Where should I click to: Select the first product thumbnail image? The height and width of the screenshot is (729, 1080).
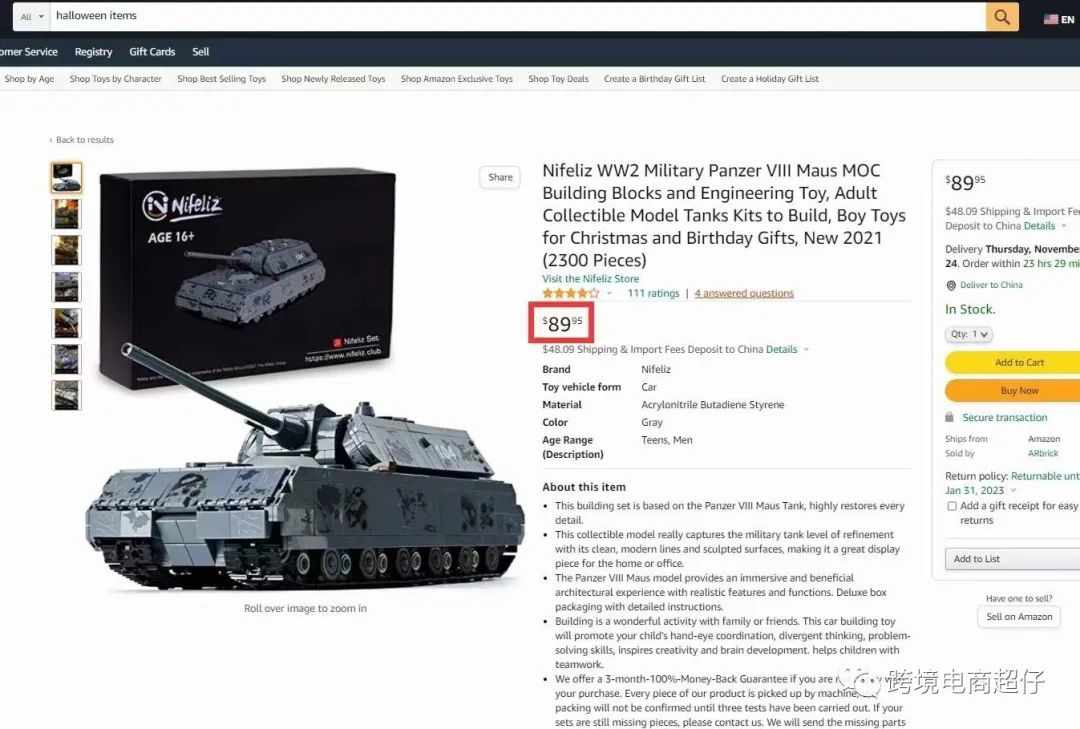click(67, 178)
